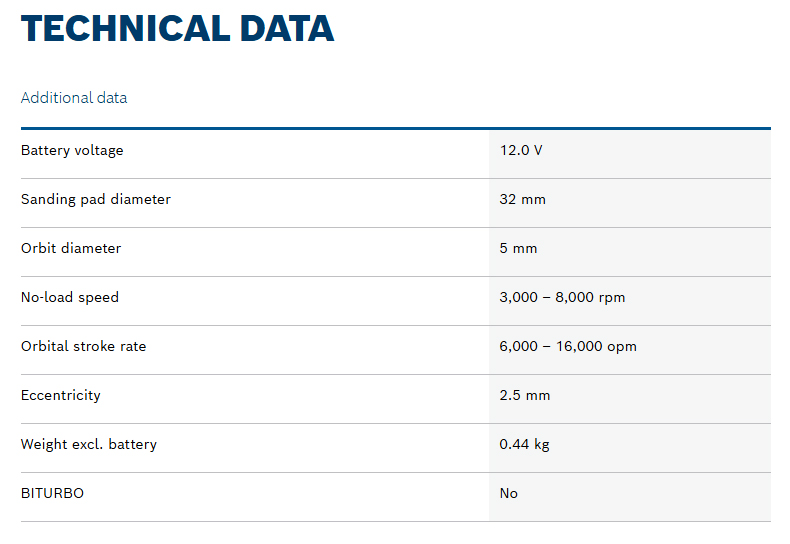Viewport: 790px width, 544px height.
Task: Click the thick blue divider above the table
Action: tap(395, 128)
